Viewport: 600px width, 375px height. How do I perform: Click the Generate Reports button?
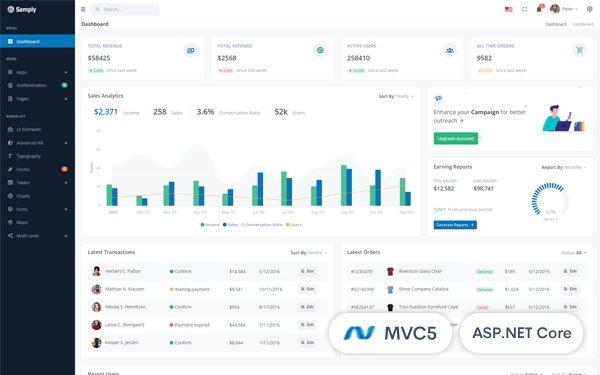455,225
